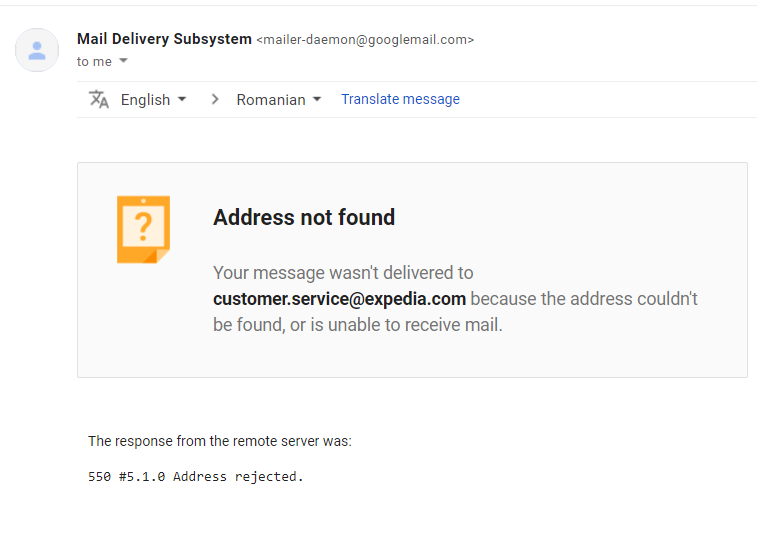Click the 'Address not found' heading
This screenshot has height=555, width=757.
tap(304, 217)
